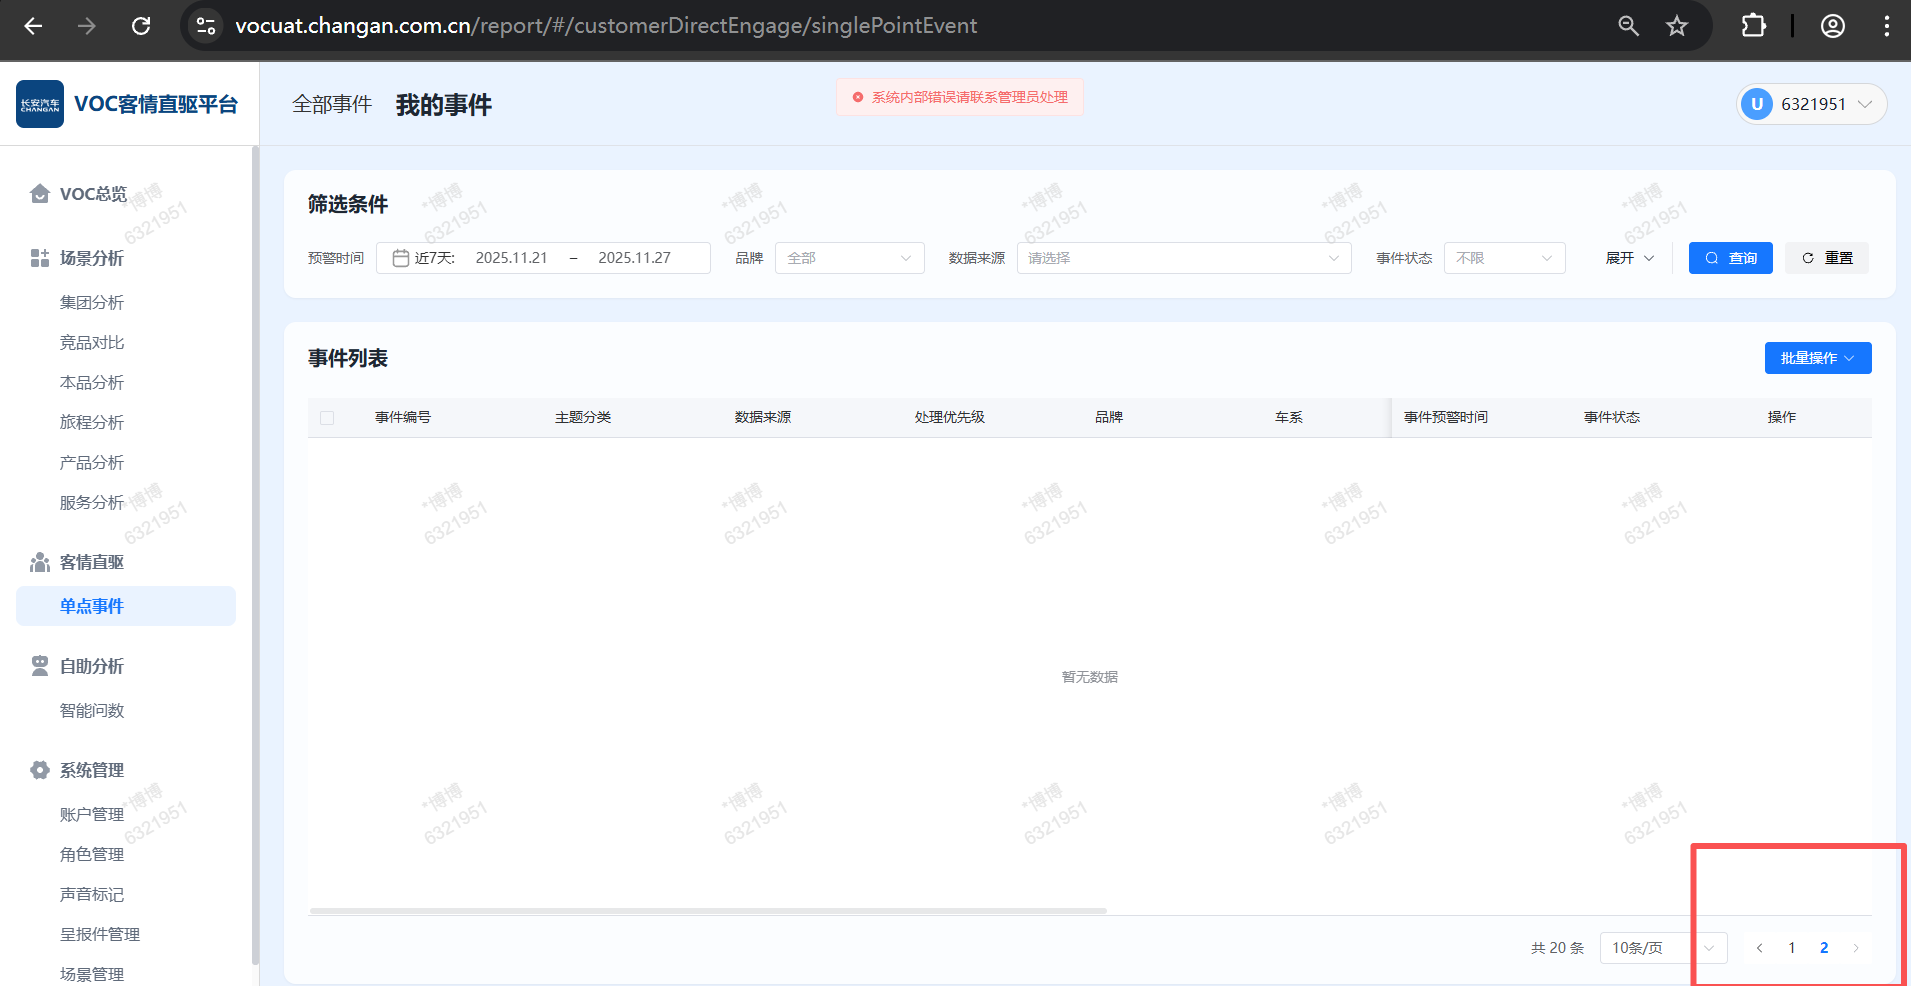Open the 品牌 dropdown

pyautogui.click(x=849, y=258)
